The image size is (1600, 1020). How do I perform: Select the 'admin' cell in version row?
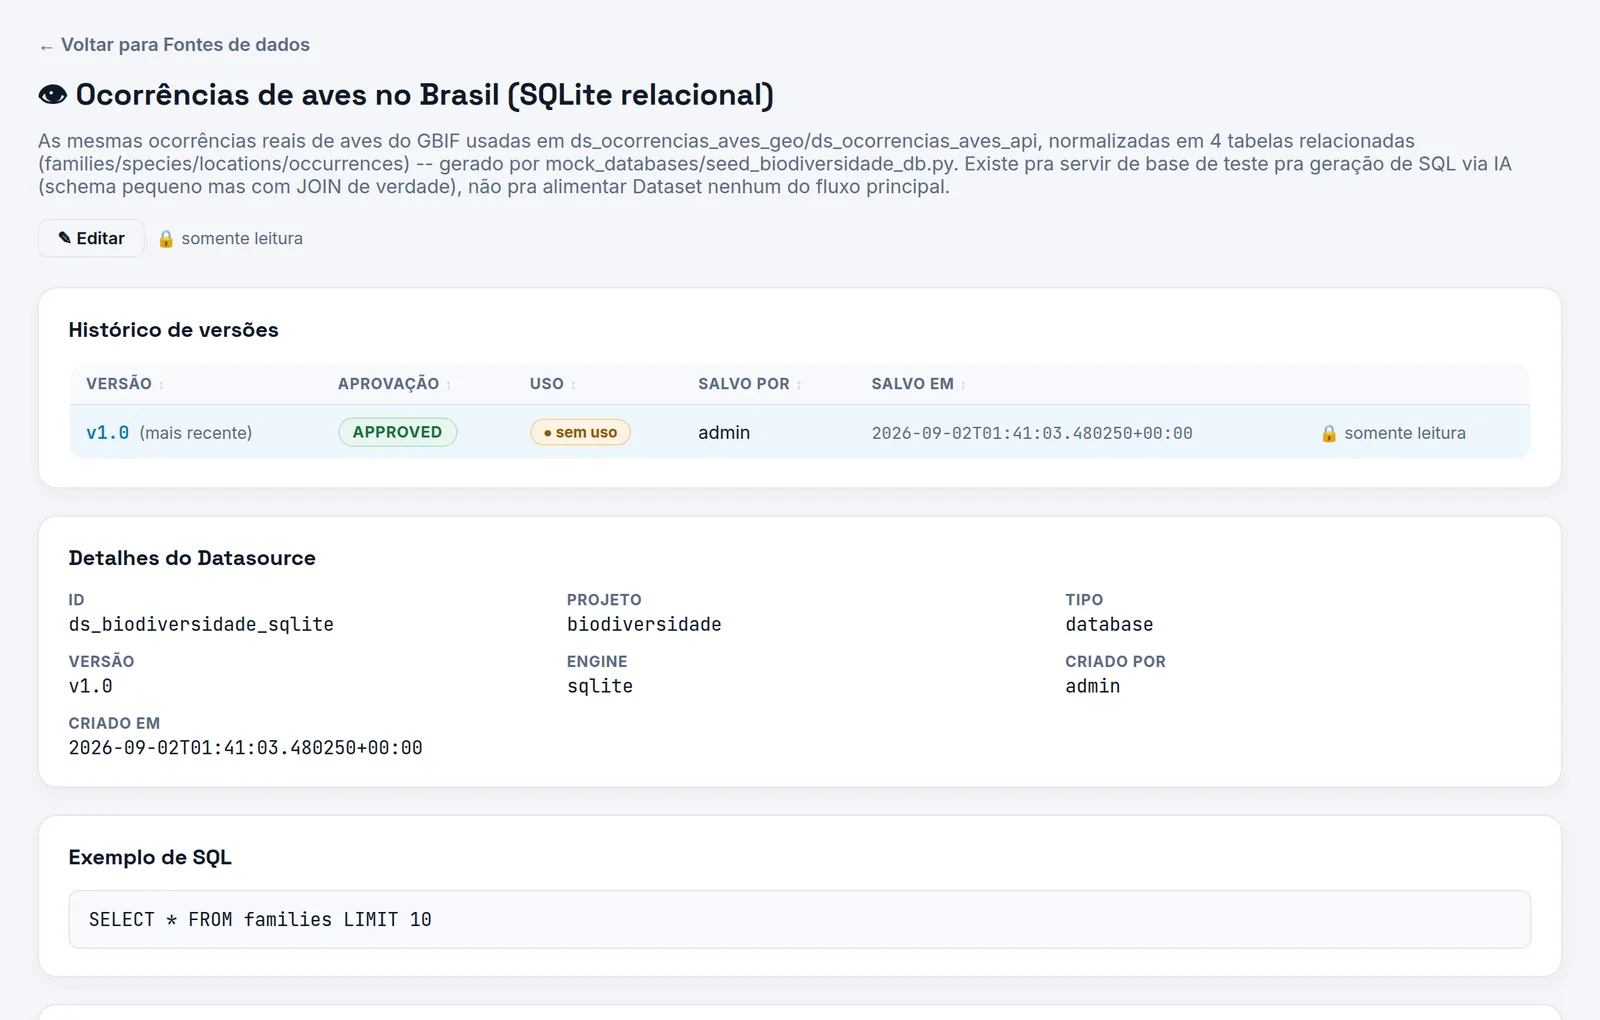click(724, 433)
